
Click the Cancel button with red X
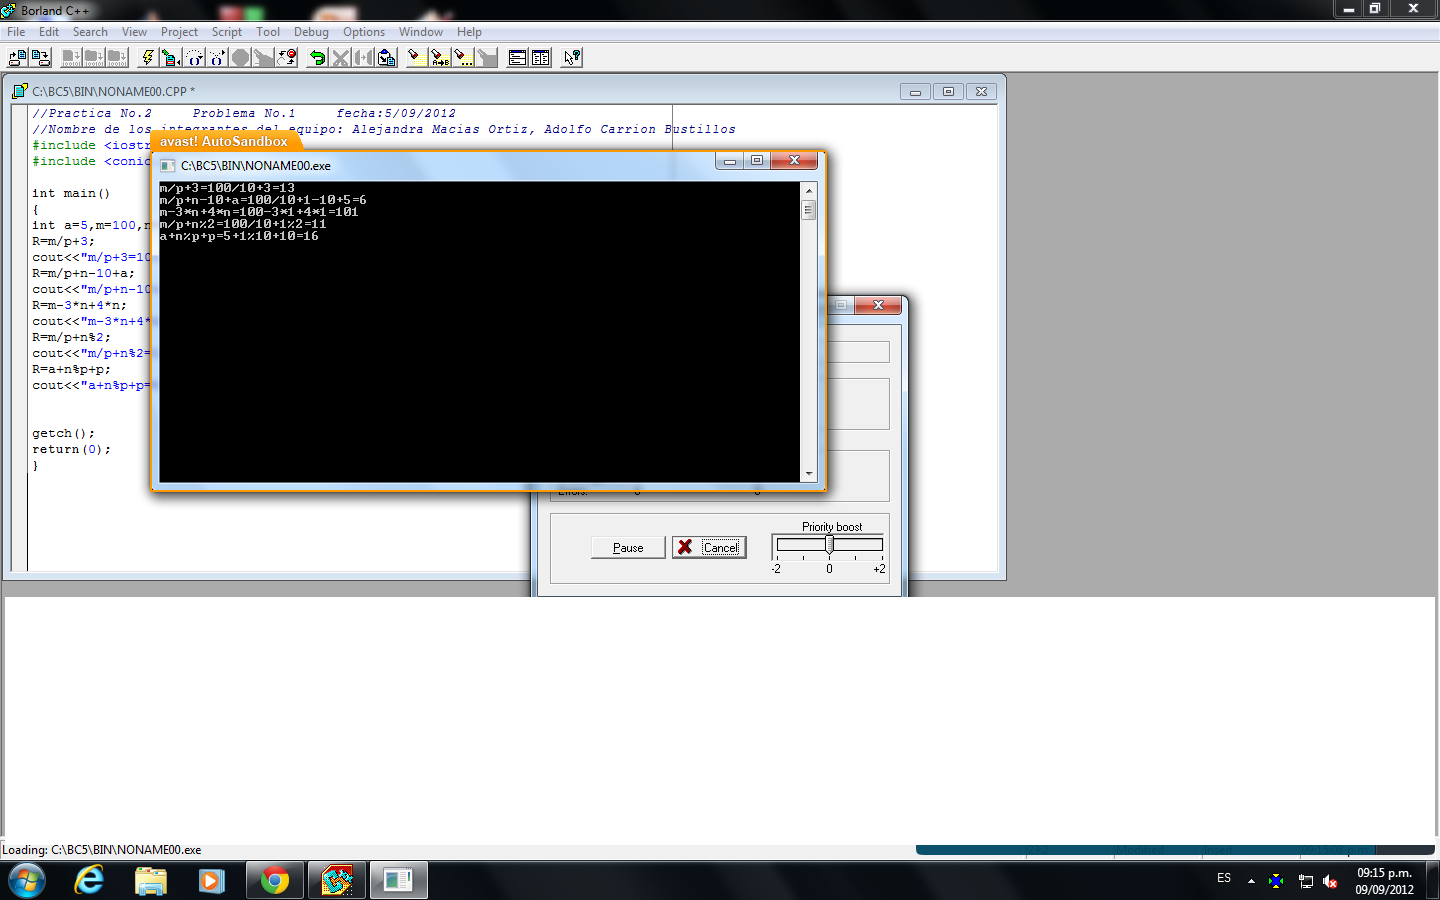click(x=709, y=547)
